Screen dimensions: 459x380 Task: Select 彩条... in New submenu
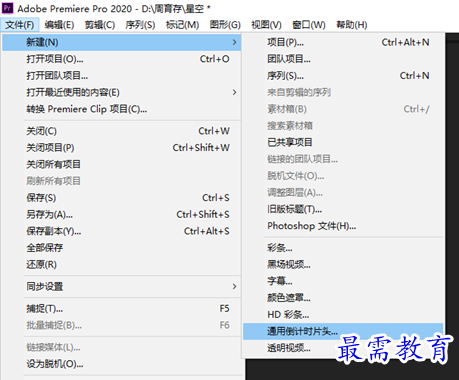pyautogui.click(x=343, y=248)
